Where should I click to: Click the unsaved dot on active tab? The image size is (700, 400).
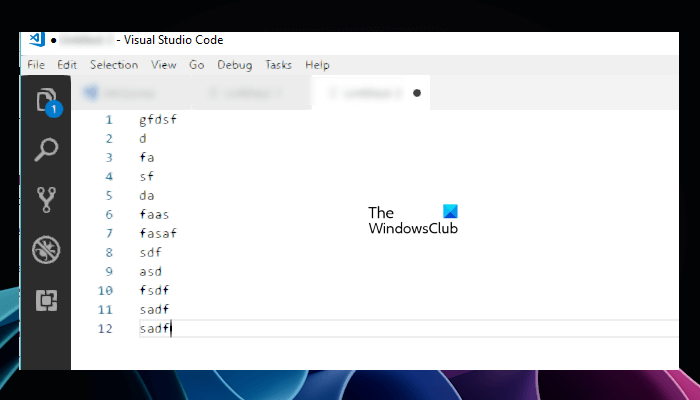tap(417, 93)
